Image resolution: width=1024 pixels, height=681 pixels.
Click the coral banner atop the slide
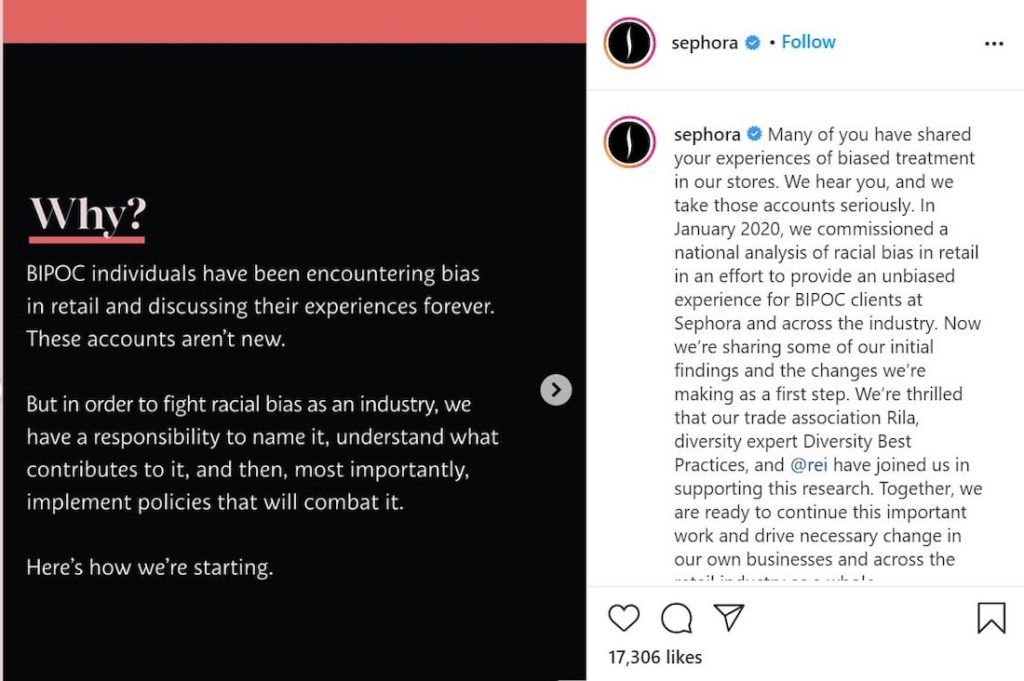point(294,21)
